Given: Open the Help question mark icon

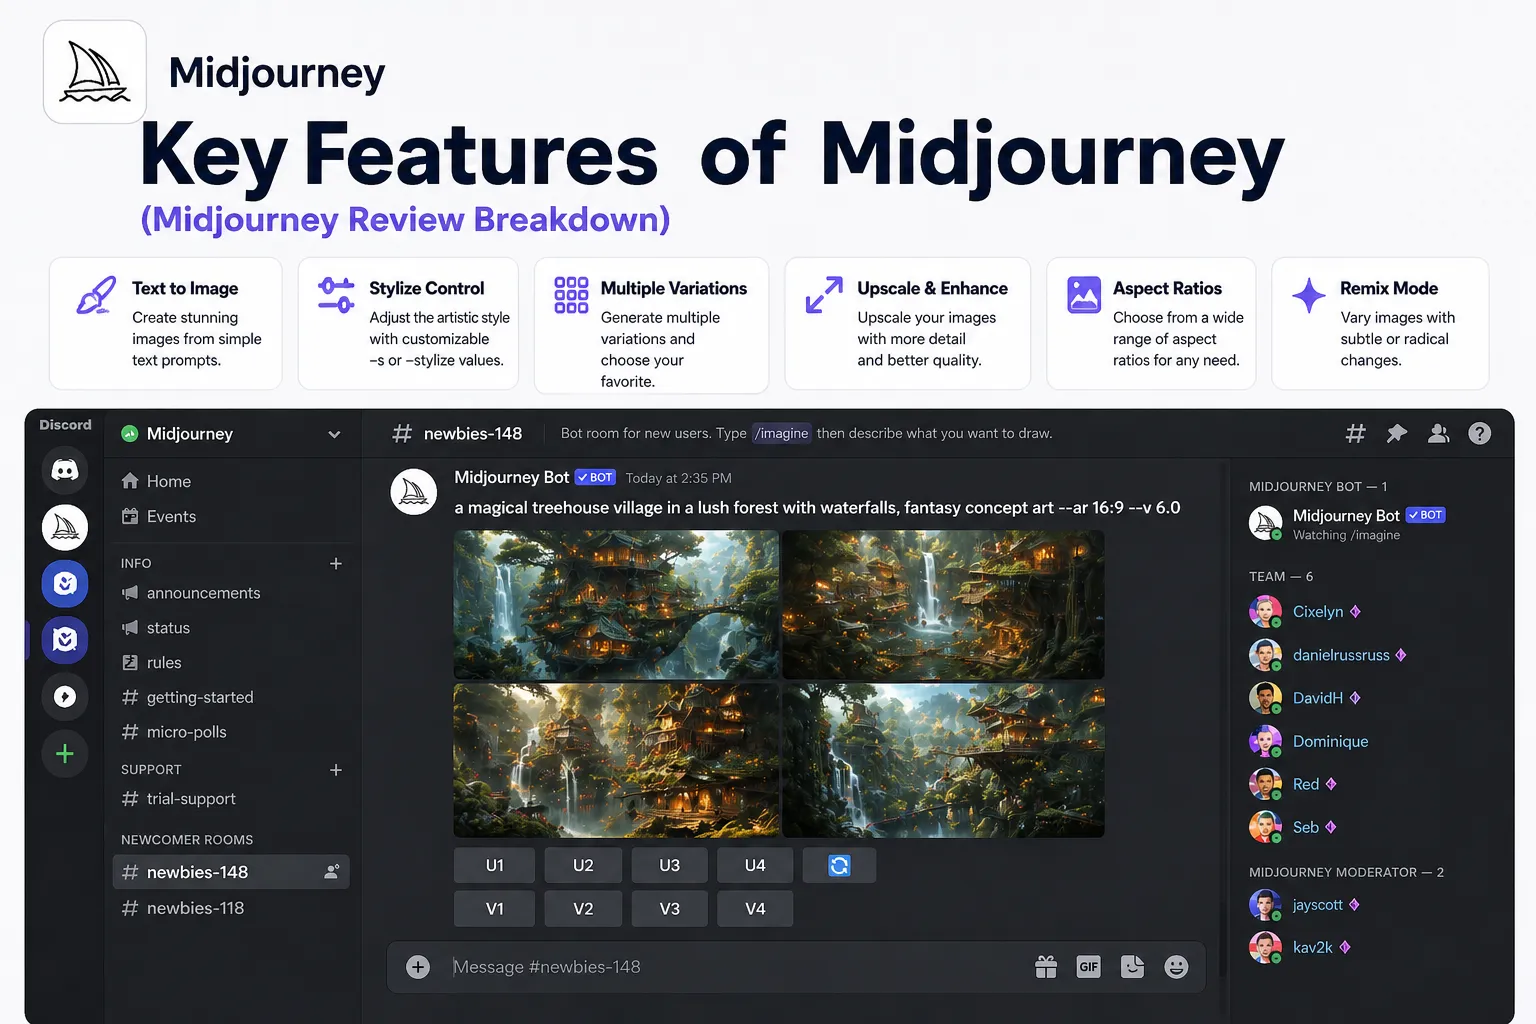Looking at the screenshot, I should (1480, 433).
